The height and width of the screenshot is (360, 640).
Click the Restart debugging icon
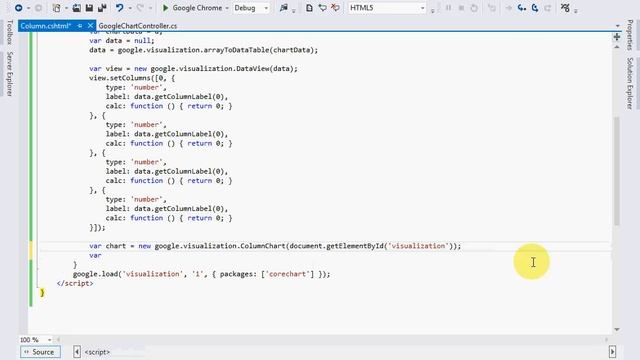pos(474,8)
